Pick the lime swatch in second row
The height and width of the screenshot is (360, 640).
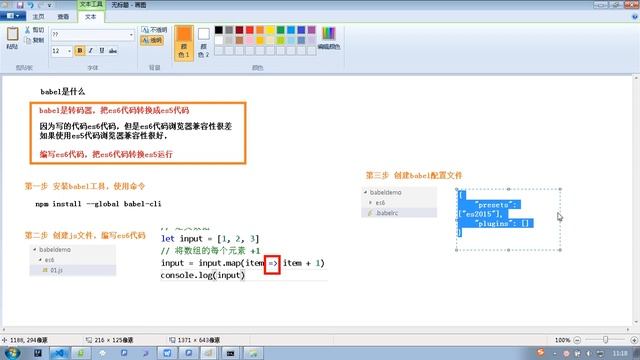click(280, 40)
